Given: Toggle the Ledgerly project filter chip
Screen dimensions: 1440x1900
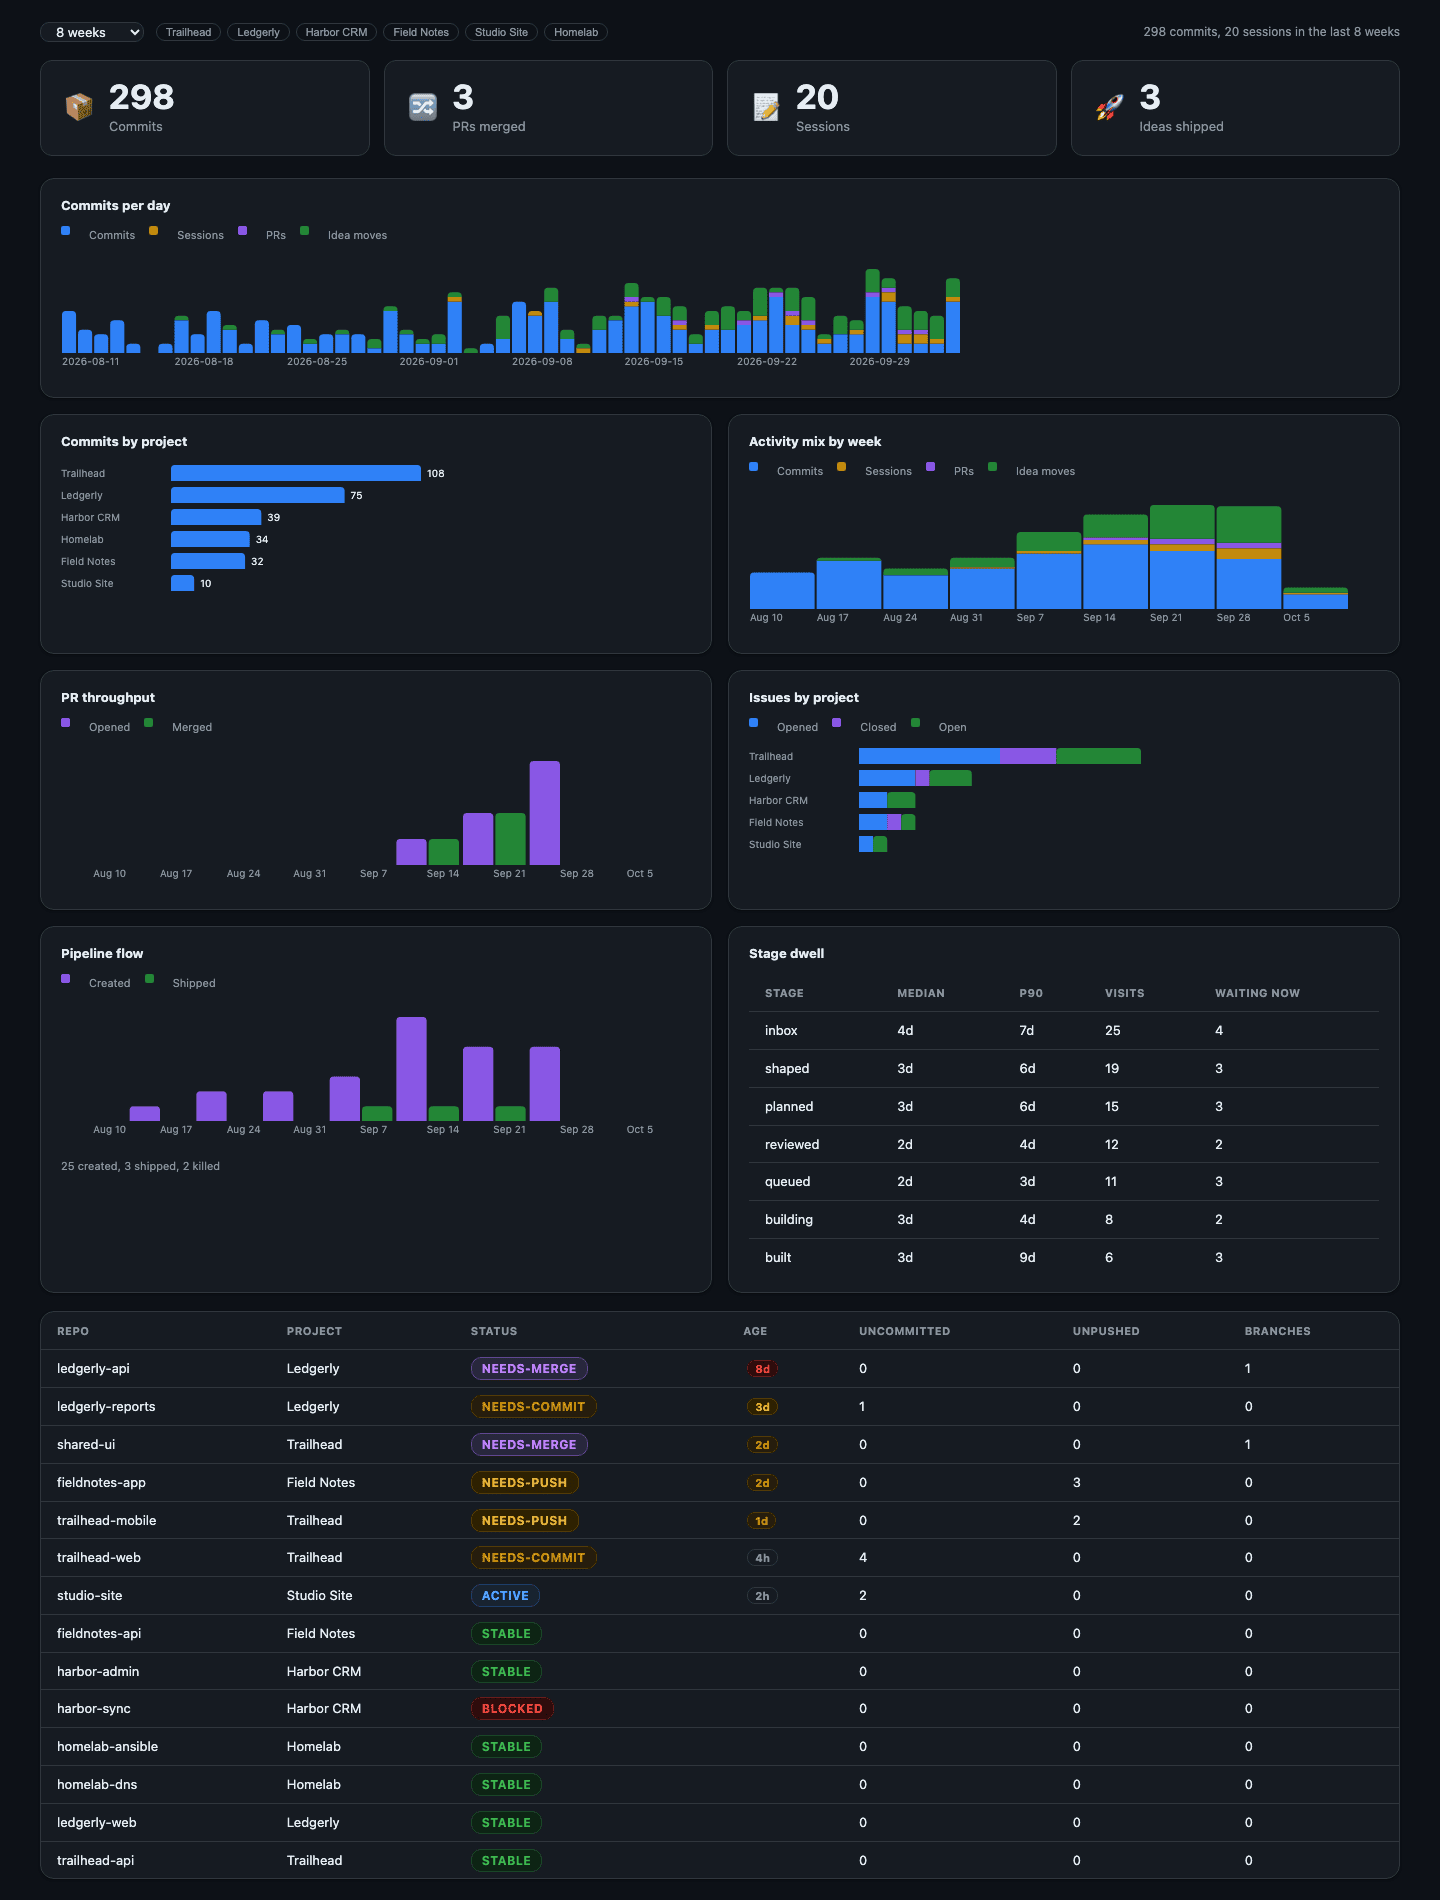Looking at the screenshot, I should click(258, 32).
